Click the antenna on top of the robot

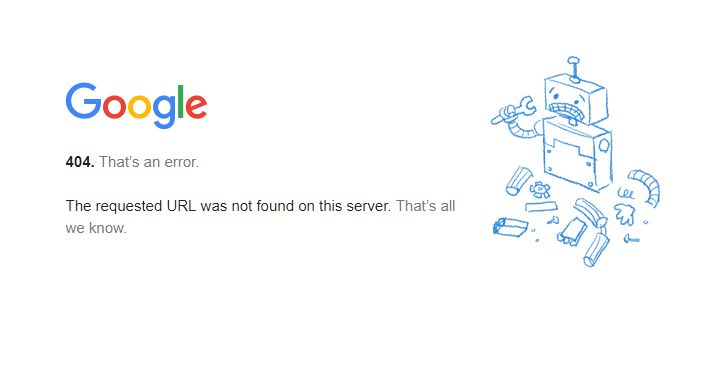pos(573,68)
